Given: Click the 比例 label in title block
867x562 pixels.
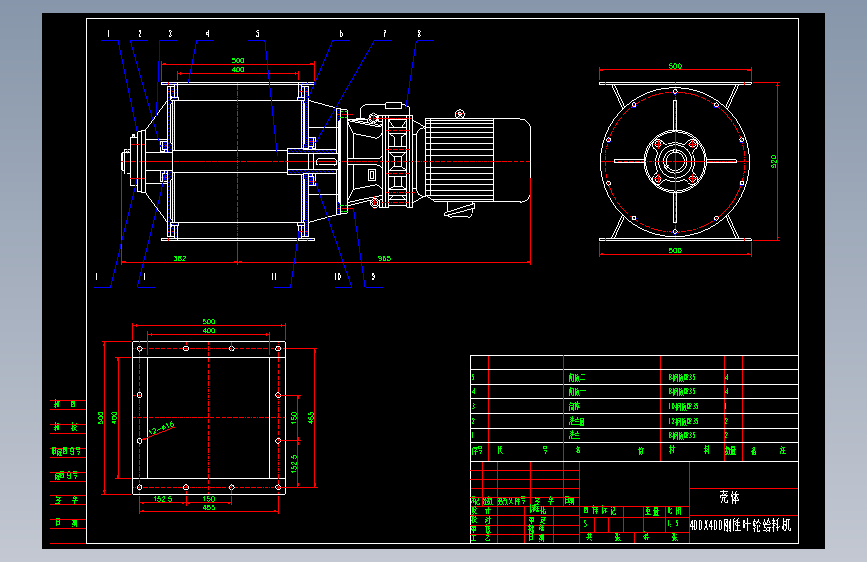Looking at the screenshot, I should click(675, 511).
